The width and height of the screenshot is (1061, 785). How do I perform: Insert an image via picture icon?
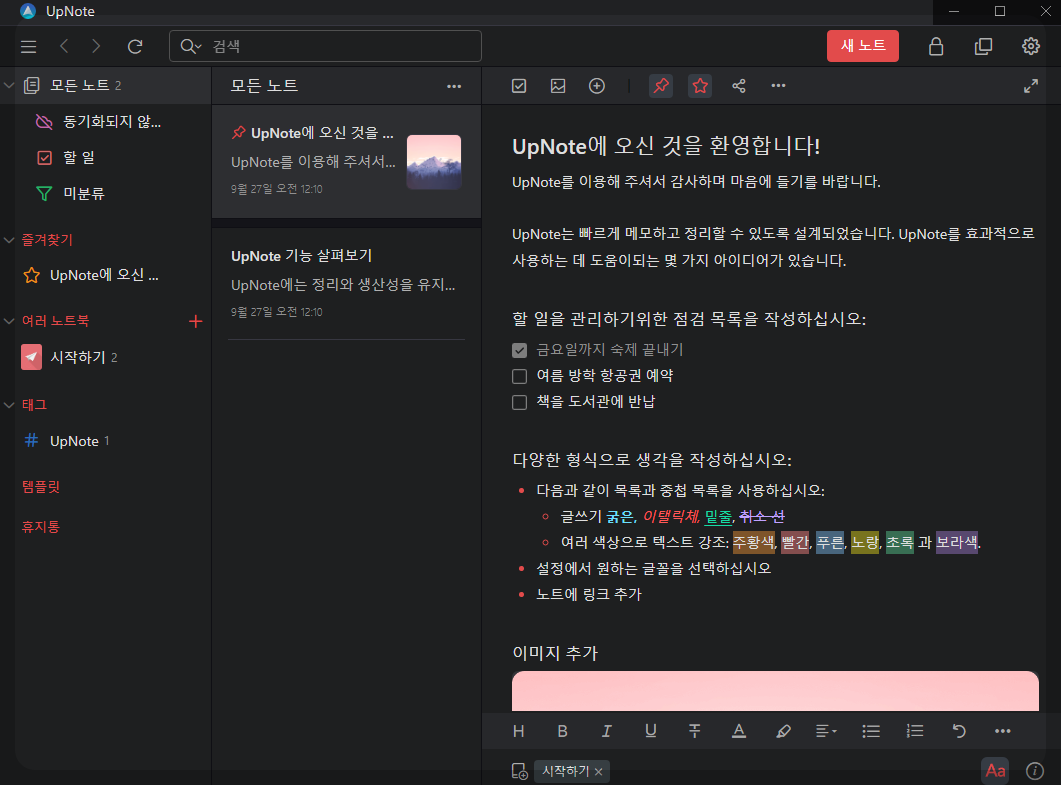pos(558,86)
